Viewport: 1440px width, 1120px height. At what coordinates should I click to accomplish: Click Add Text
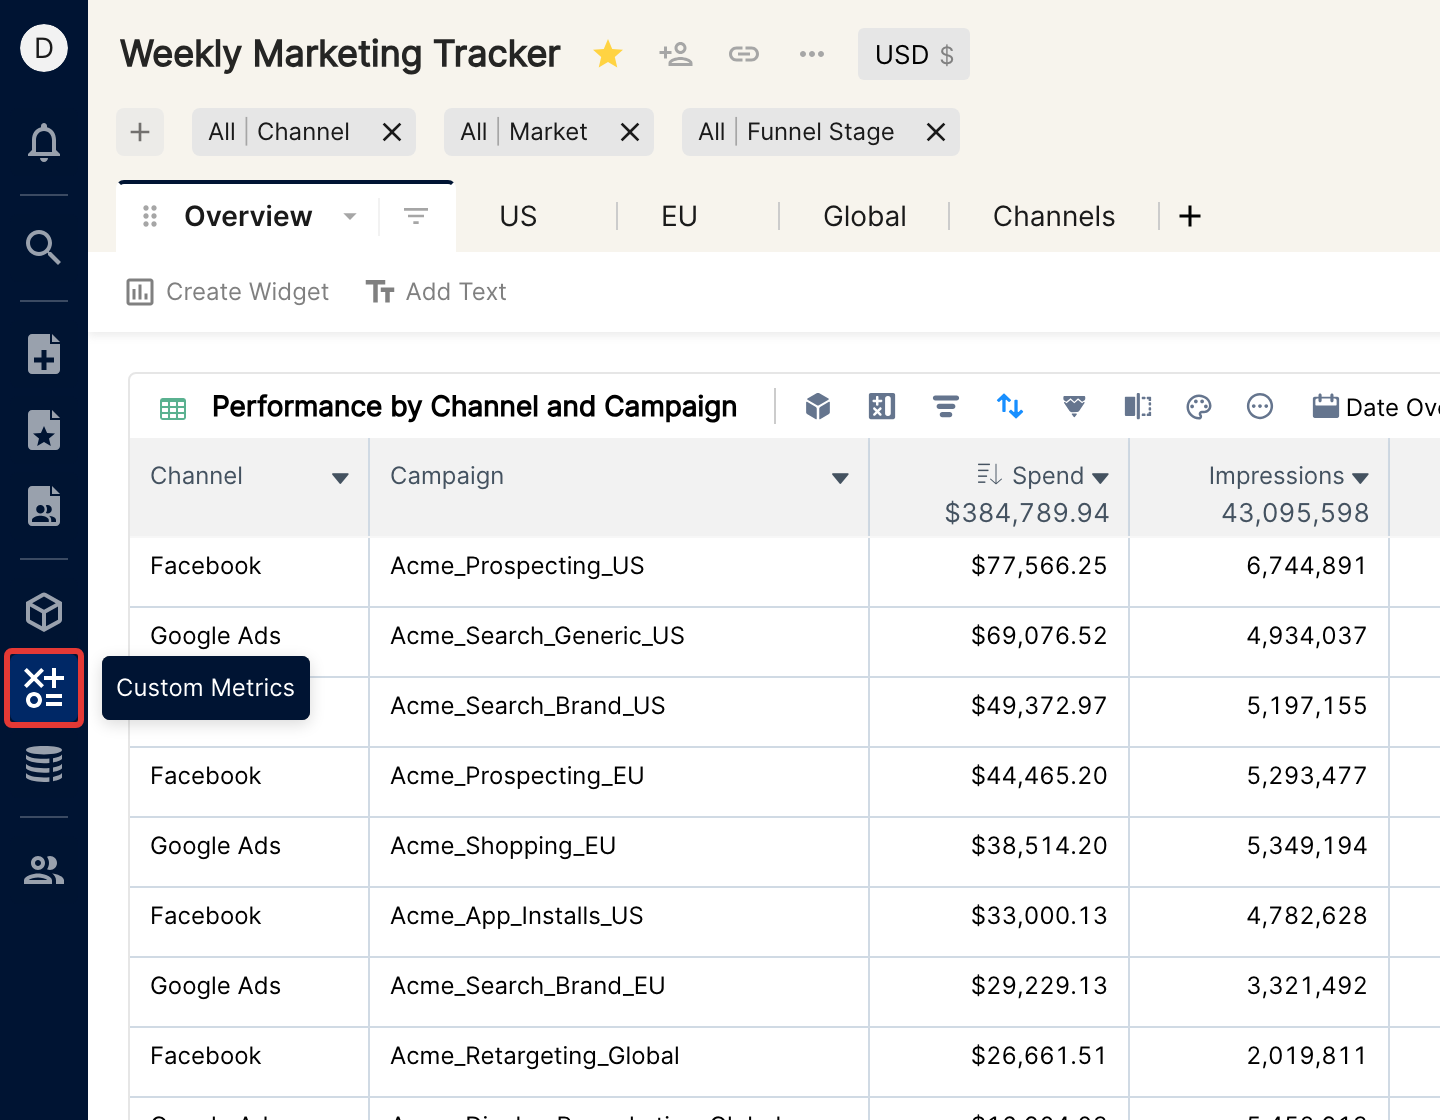(x=436, y=292)
